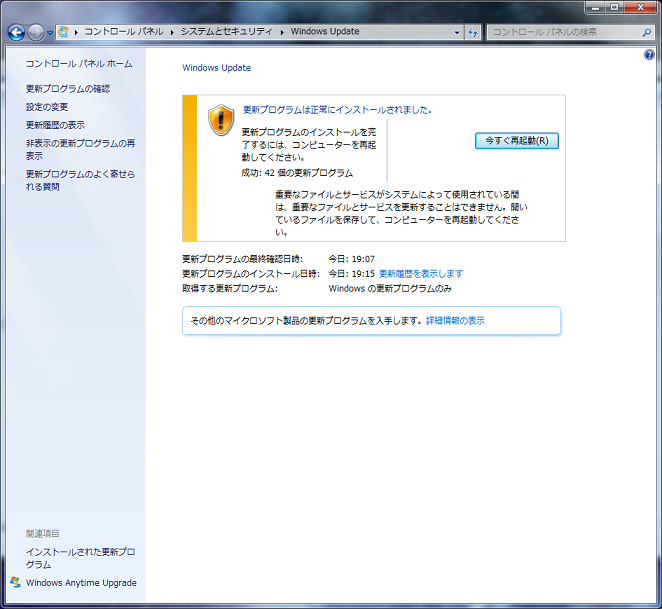The image size is (662, 609).
Task: Click 成功: 42 個の更新プログラム text
Action: pyautogui.click(x=297, y=173)
